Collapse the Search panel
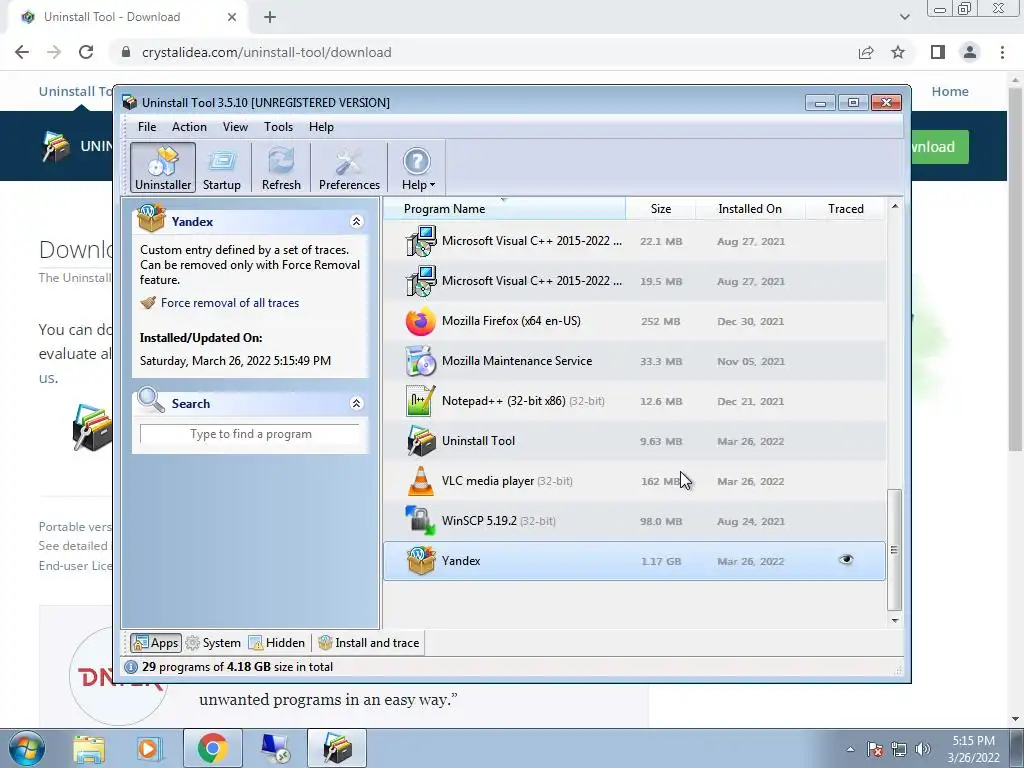Screen dimensions: 1024x768 pos(357,403)
